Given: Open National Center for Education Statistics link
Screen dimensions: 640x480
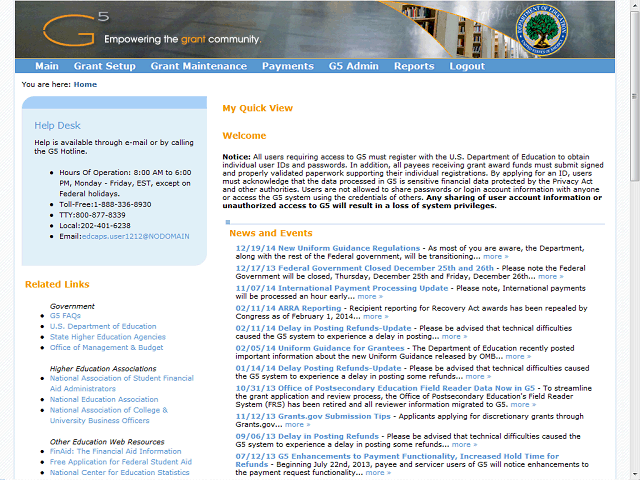Looking at the screenshot, I should pos(120,472).
